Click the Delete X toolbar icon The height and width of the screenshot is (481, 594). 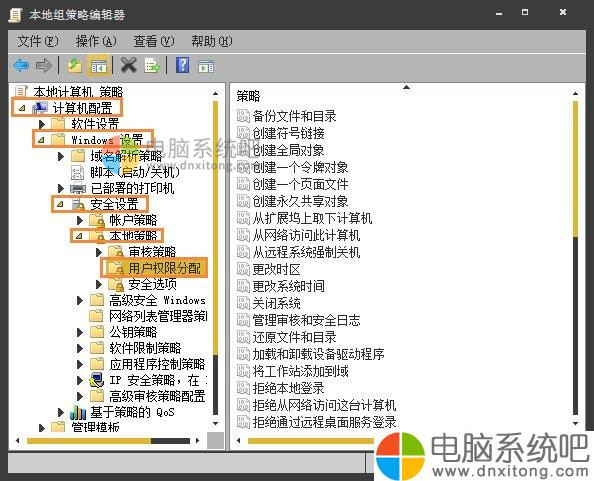[x=128, y=65]
